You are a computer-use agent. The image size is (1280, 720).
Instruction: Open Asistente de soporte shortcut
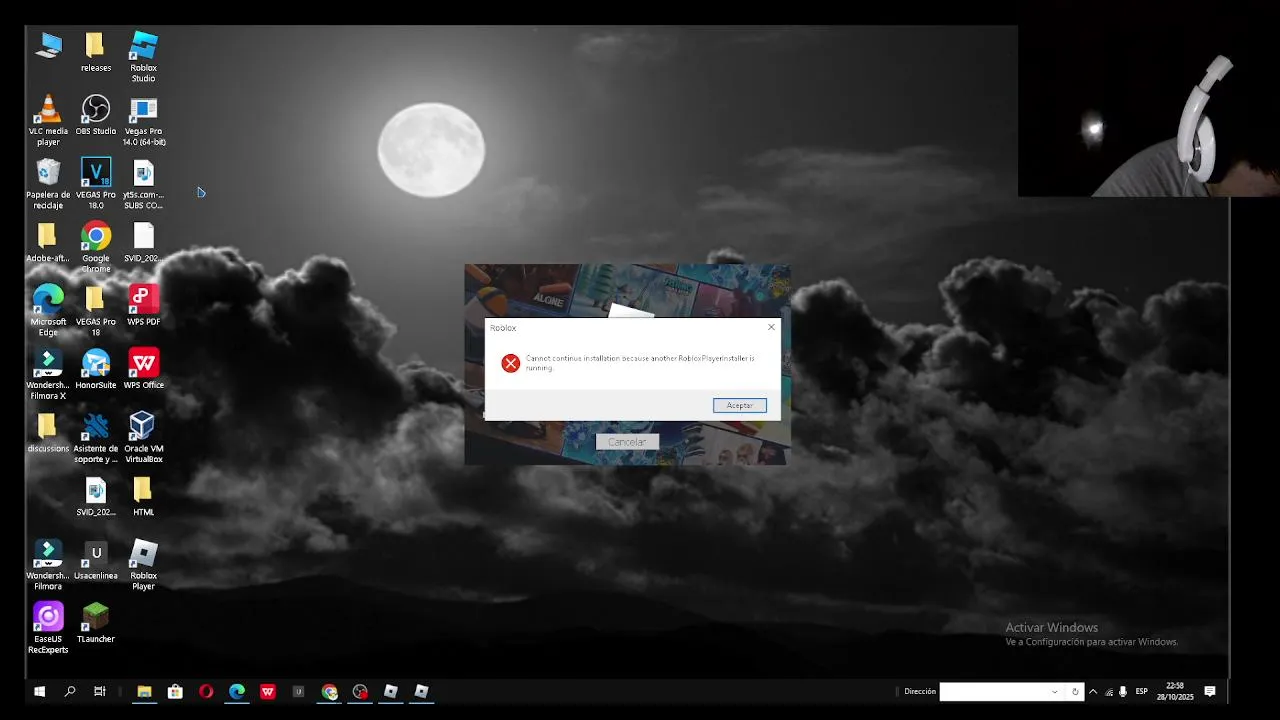pyautogui.click(x=96, y=438)
